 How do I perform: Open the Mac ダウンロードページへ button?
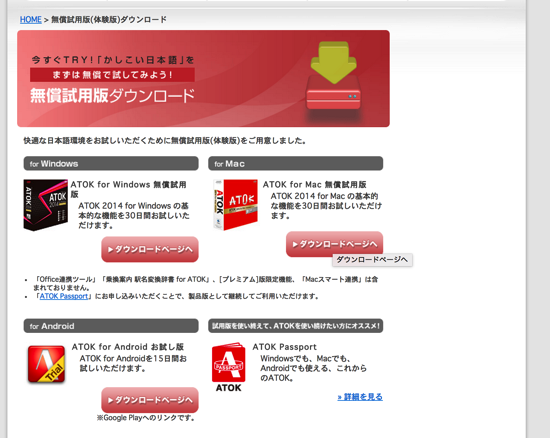334,244
